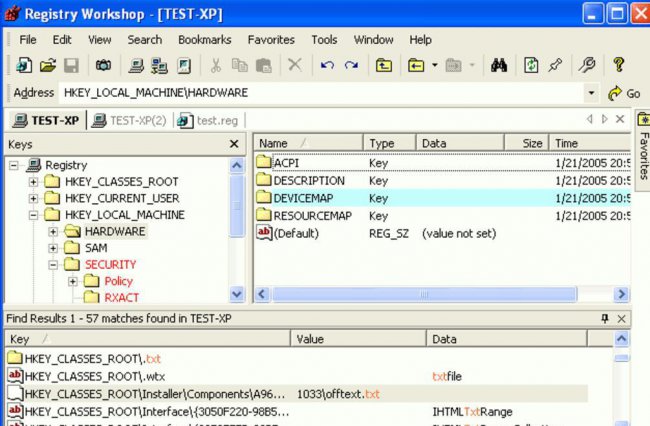Refresh the registry view icon
The image size is (650, 426).
(x=531, y=65)
